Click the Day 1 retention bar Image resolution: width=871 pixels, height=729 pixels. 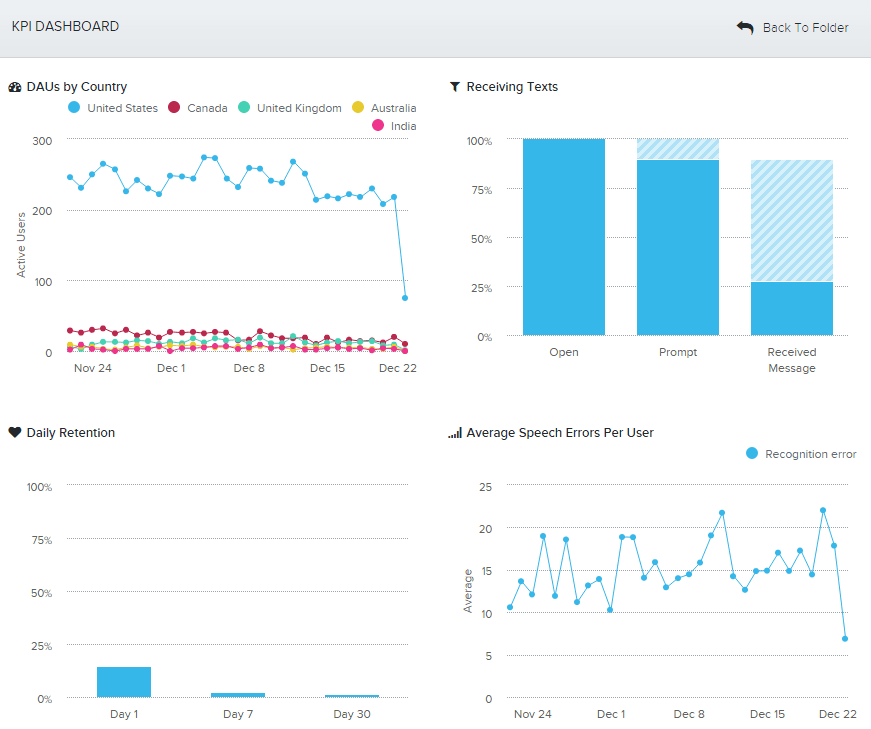[x=123, y=682]
